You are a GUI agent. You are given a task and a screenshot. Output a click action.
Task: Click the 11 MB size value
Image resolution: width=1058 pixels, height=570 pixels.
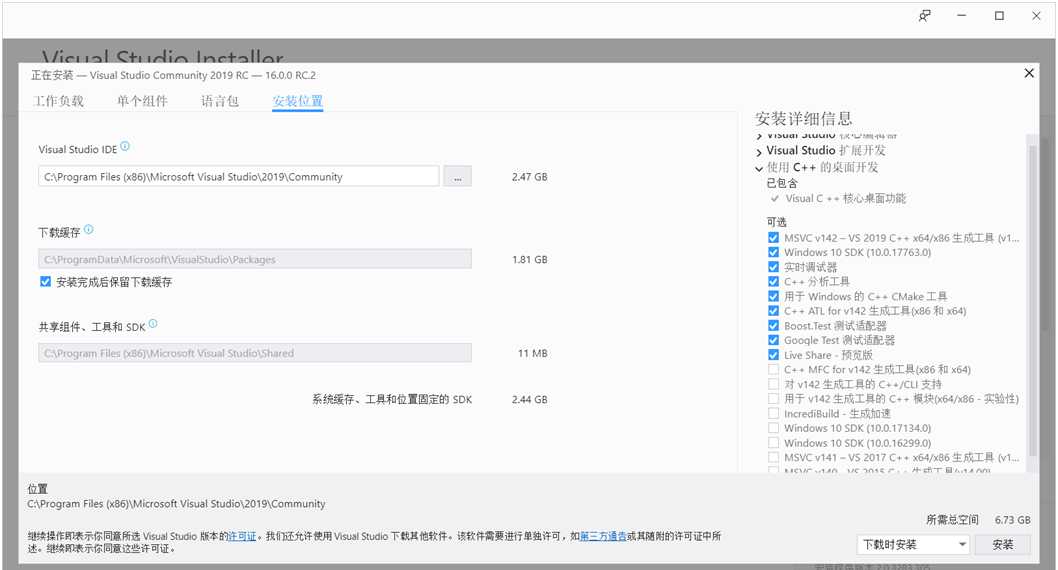[532, 353]
